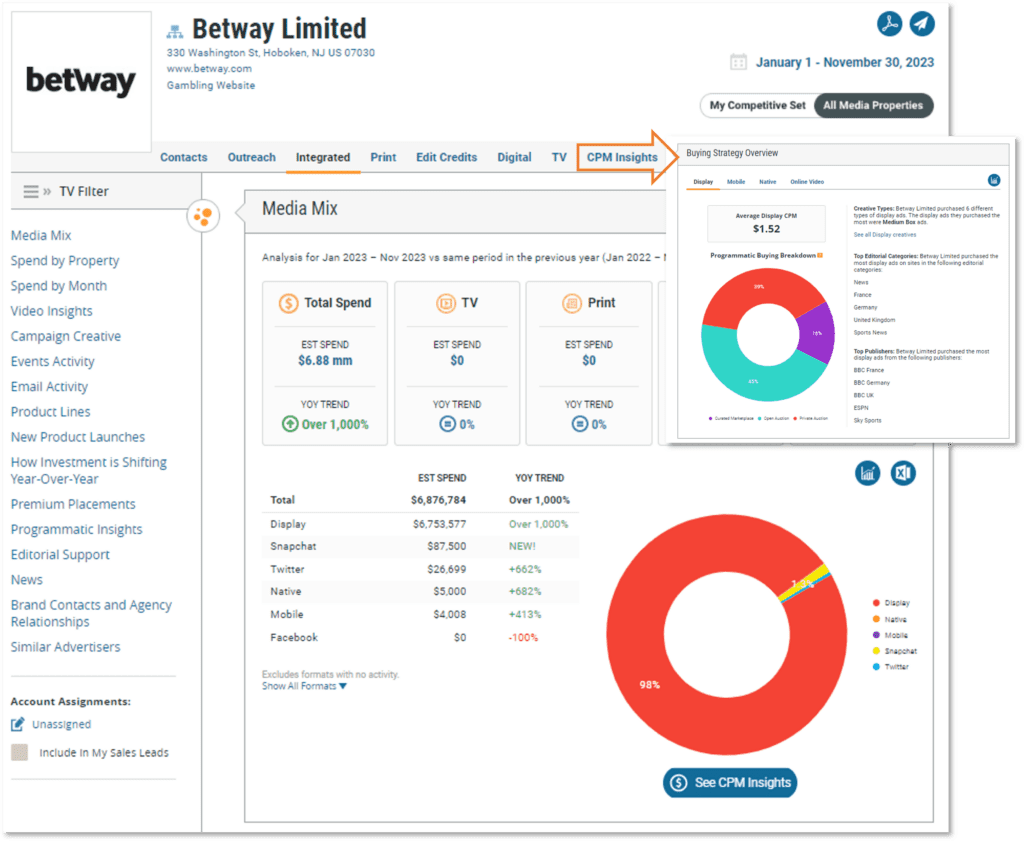Click blue Twitter legend swatch
1024x841 pixels.
pos(876,667)
